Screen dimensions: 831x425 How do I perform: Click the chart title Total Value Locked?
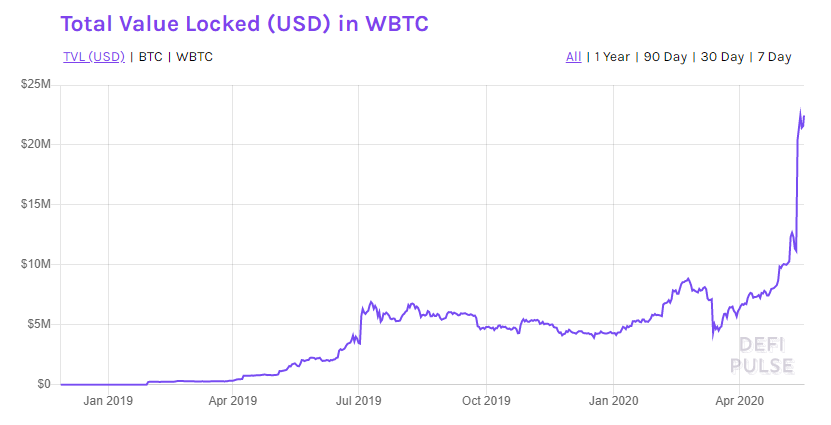click(245, 24)
